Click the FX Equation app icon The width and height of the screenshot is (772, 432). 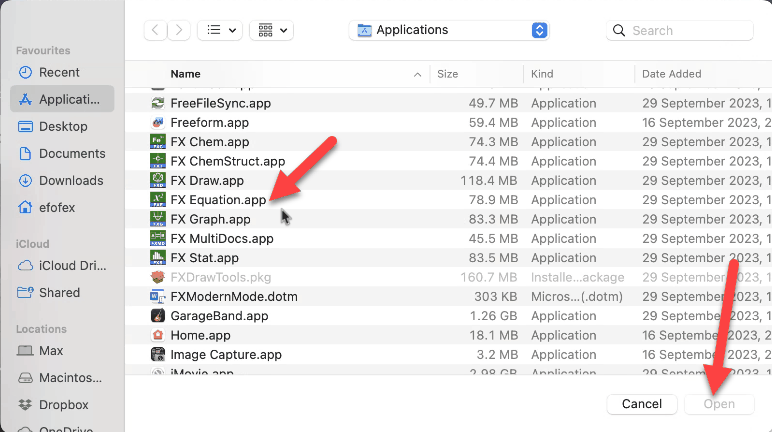point(158,199)
